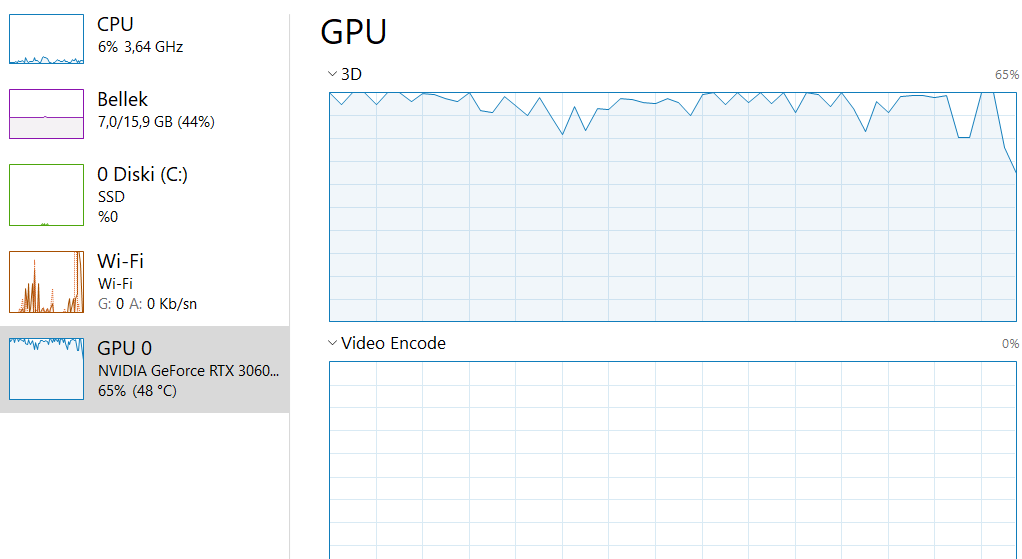Open the Wi-Fi performance entry label
Screen dimensions: 1022x559
(x=120, y=261)
